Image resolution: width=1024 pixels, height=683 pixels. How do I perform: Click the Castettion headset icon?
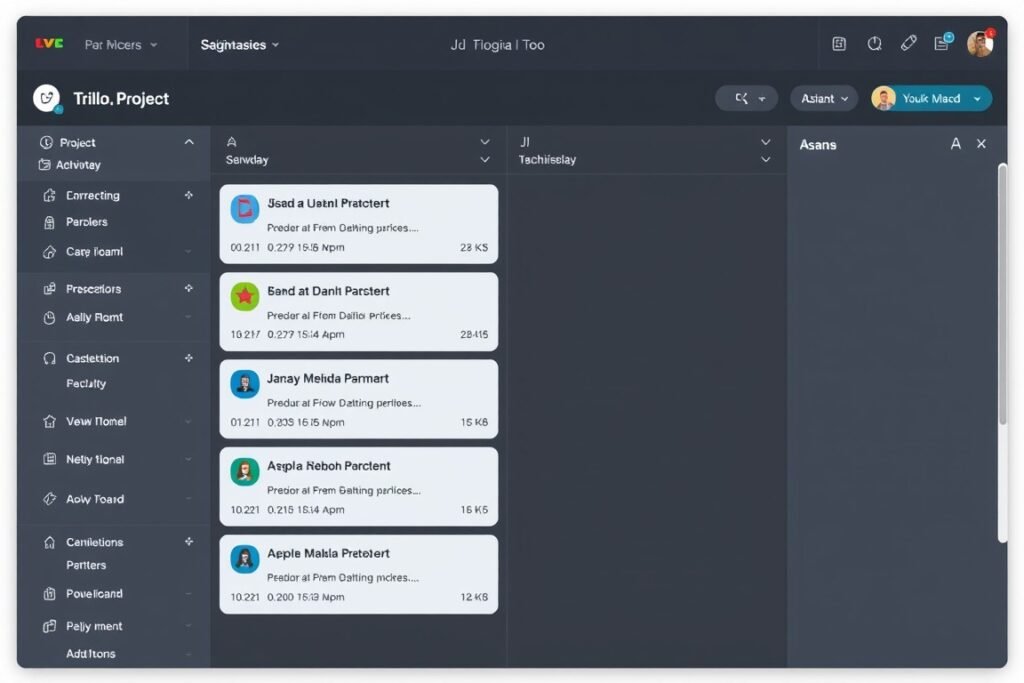pyautogui.click(x=49, y=358)
